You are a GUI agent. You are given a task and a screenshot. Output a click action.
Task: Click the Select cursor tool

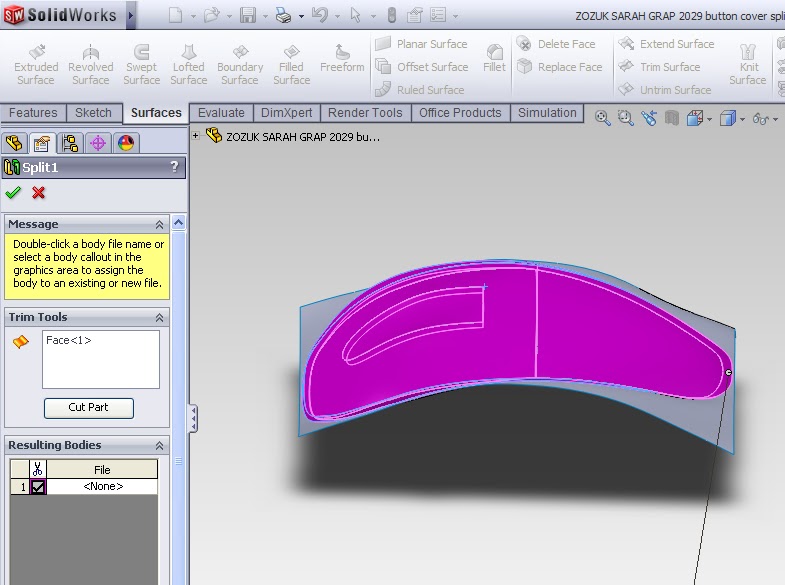click(355, 16)
